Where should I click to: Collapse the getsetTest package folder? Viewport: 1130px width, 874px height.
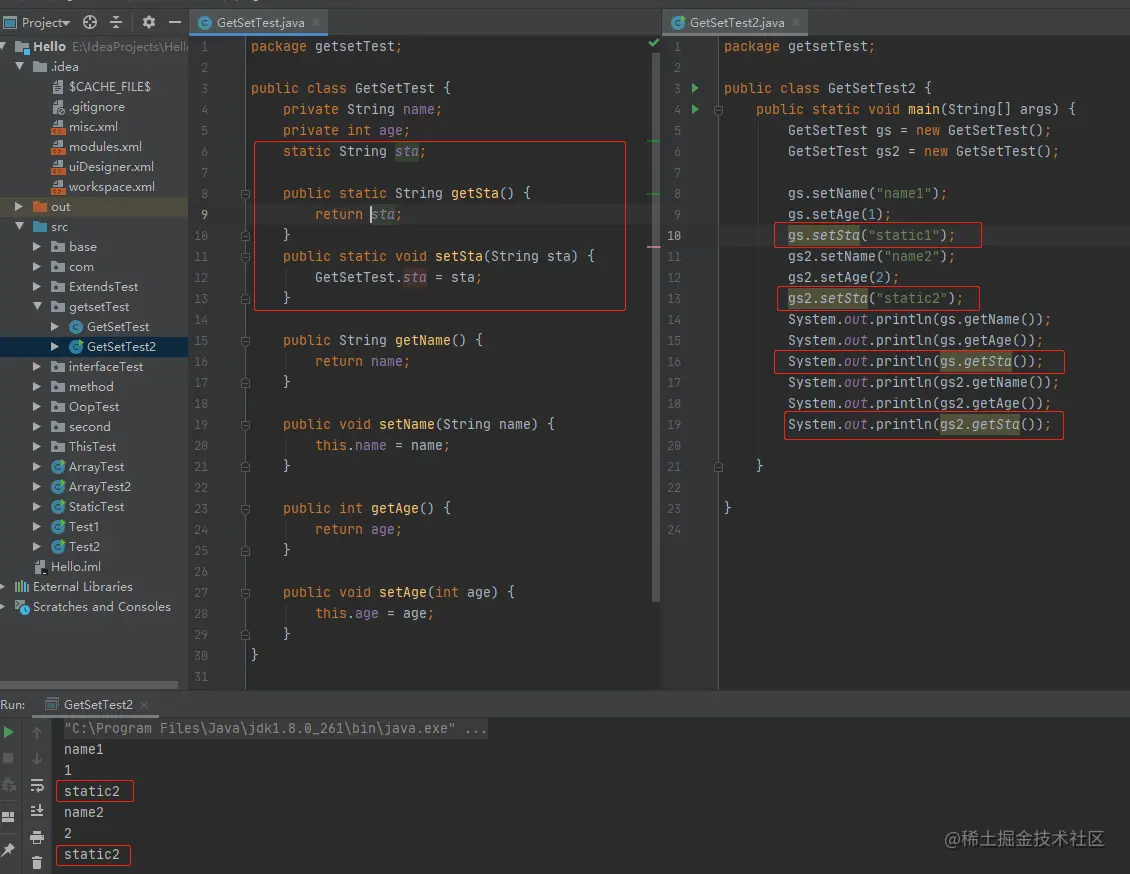click(37, 307)
